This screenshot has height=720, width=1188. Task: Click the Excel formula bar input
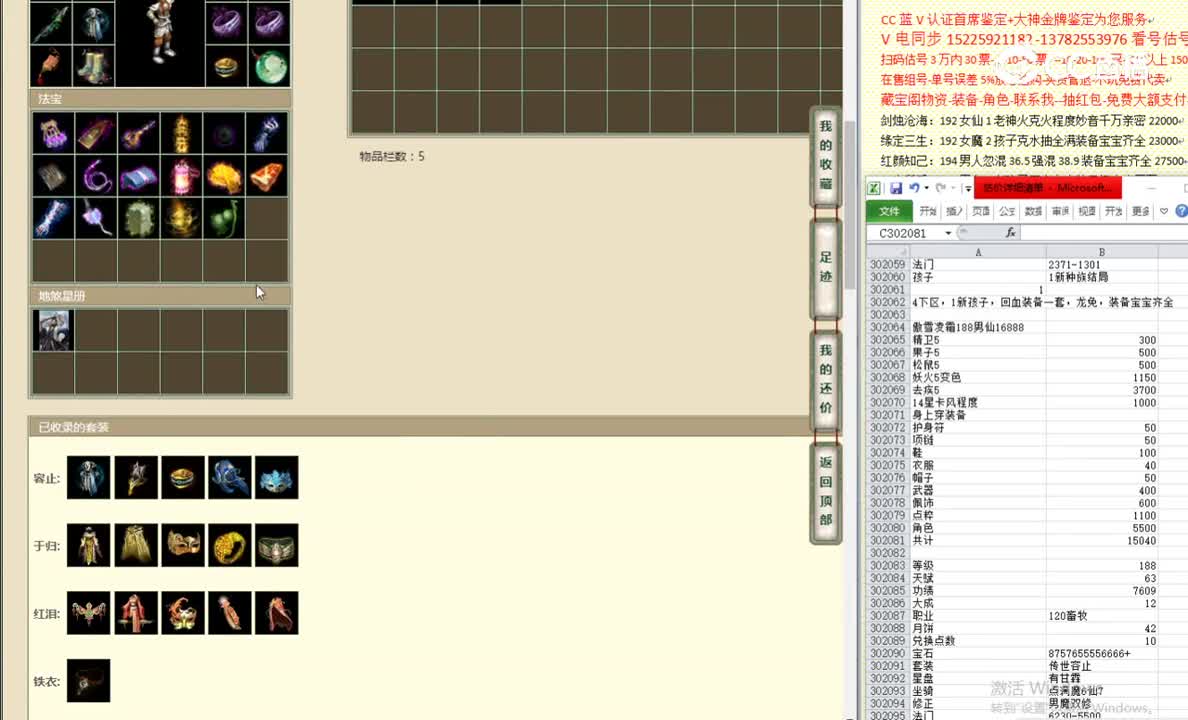[x=1104, y=233]
